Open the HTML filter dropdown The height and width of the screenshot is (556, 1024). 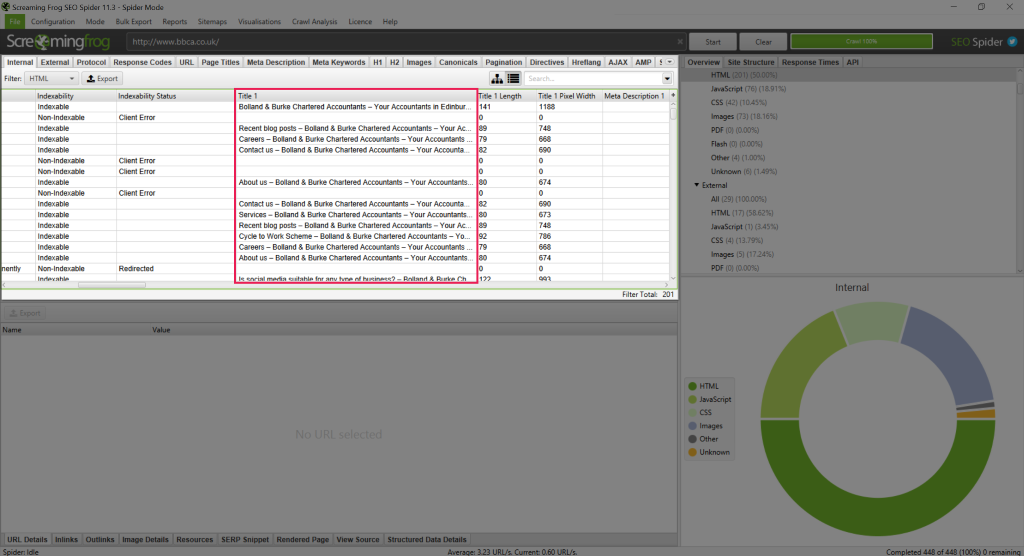tap(51, 78)
